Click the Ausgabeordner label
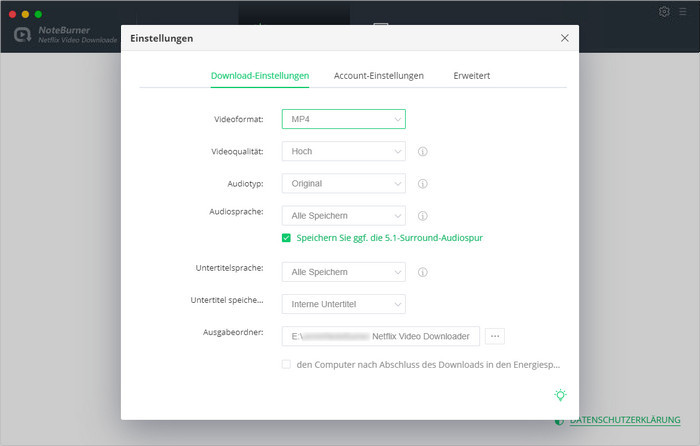The height and width of the screenshot is (446, 700). pos(233,332)
